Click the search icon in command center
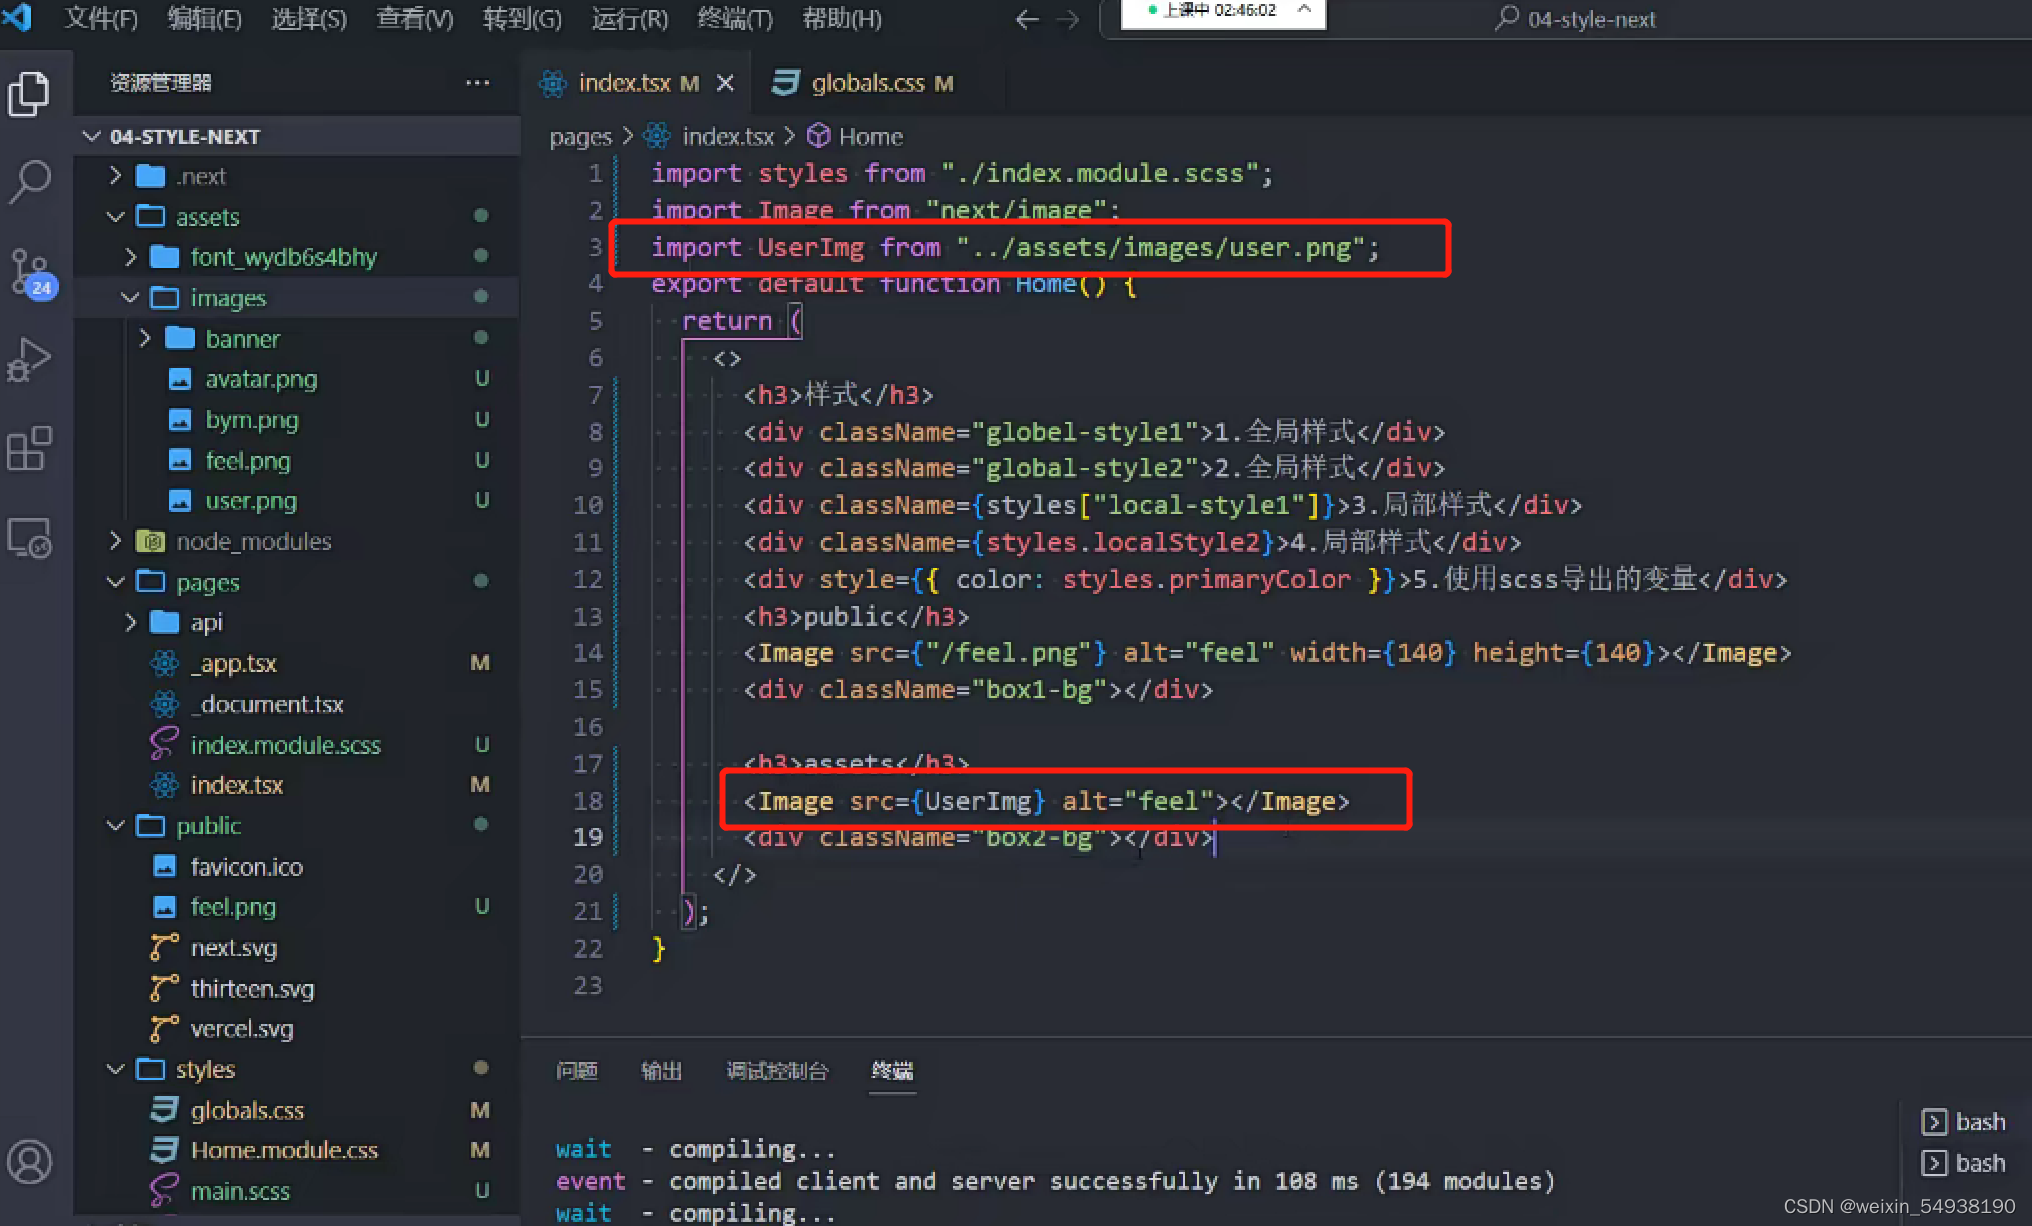 click(x=1507, y=18)
